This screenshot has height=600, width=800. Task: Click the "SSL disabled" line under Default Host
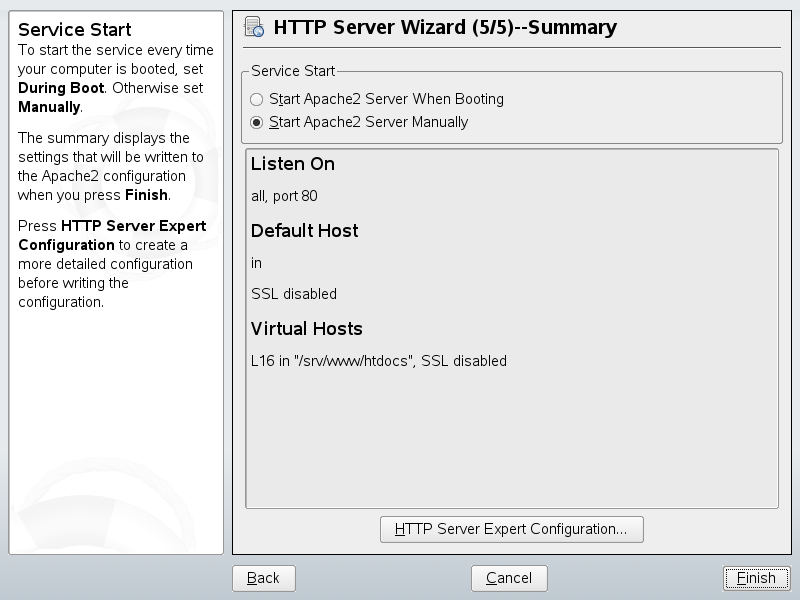(294, 294)
